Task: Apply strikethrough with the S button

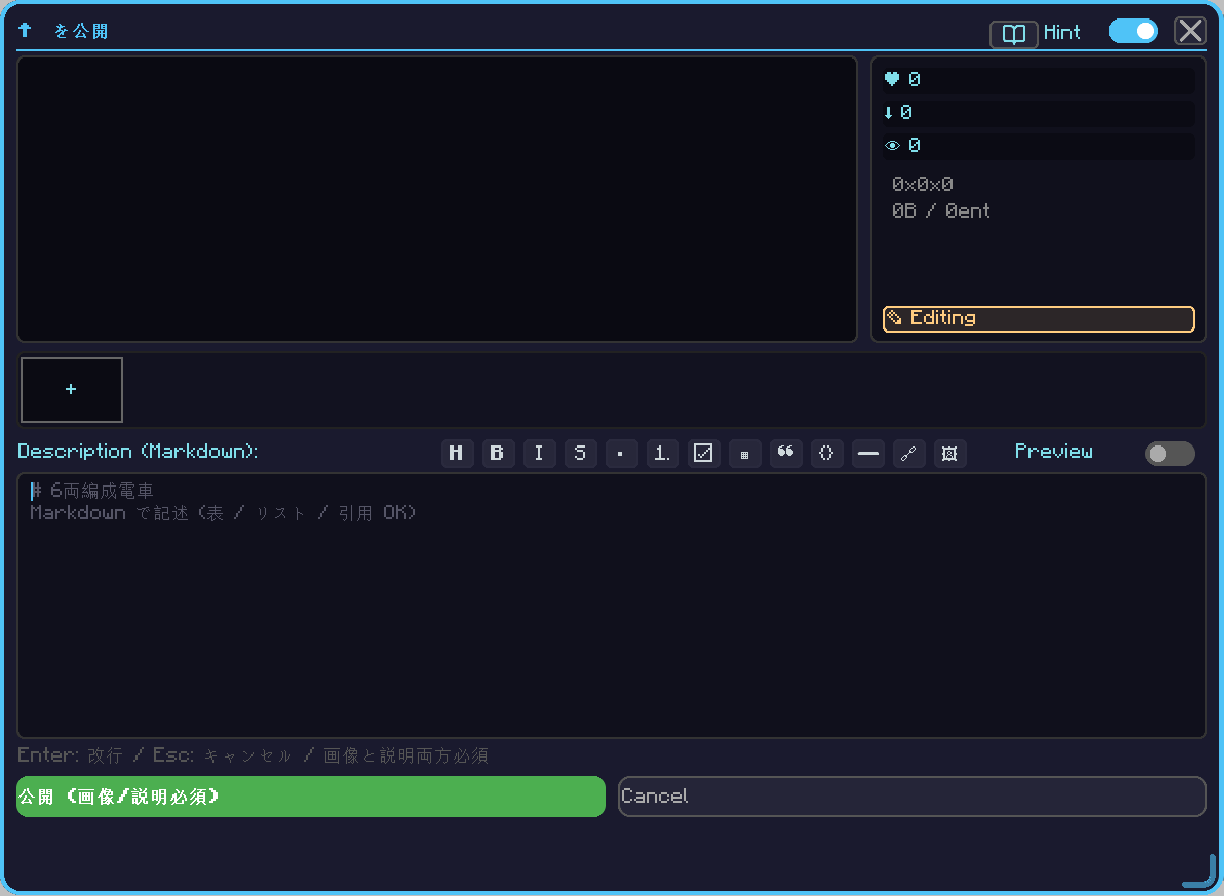Action: (x=580, y=453)
